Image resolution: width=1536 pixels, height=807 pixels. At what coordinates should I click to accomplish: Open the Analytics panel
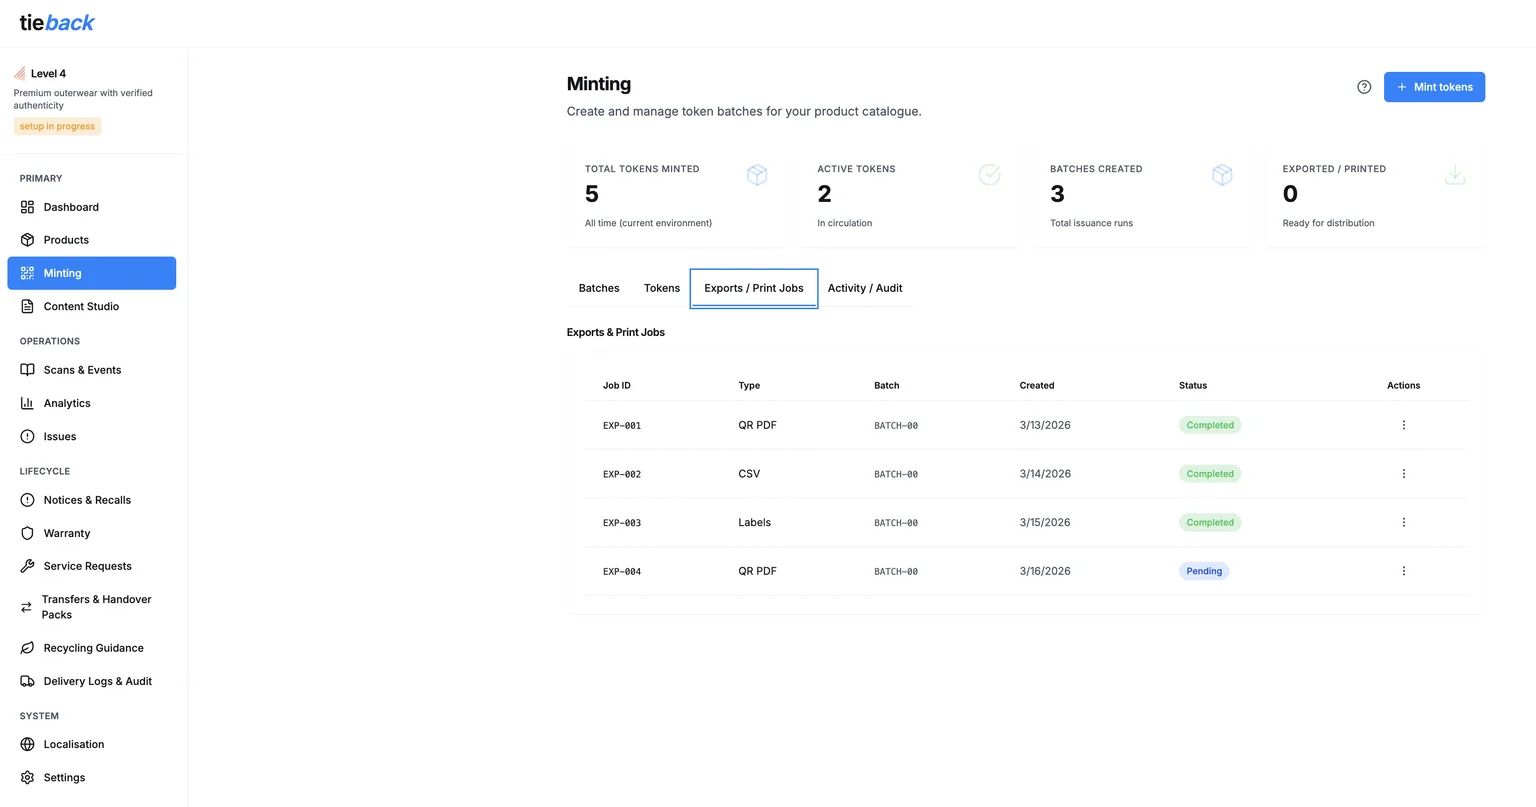point(68,403)
